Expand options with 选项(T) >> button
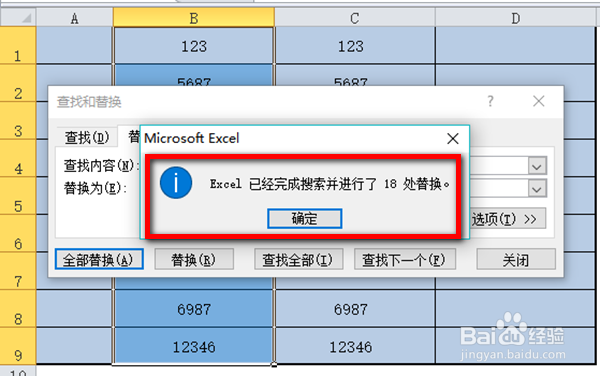The height and width of the screenshot is (376, 600). click(507, 219)
